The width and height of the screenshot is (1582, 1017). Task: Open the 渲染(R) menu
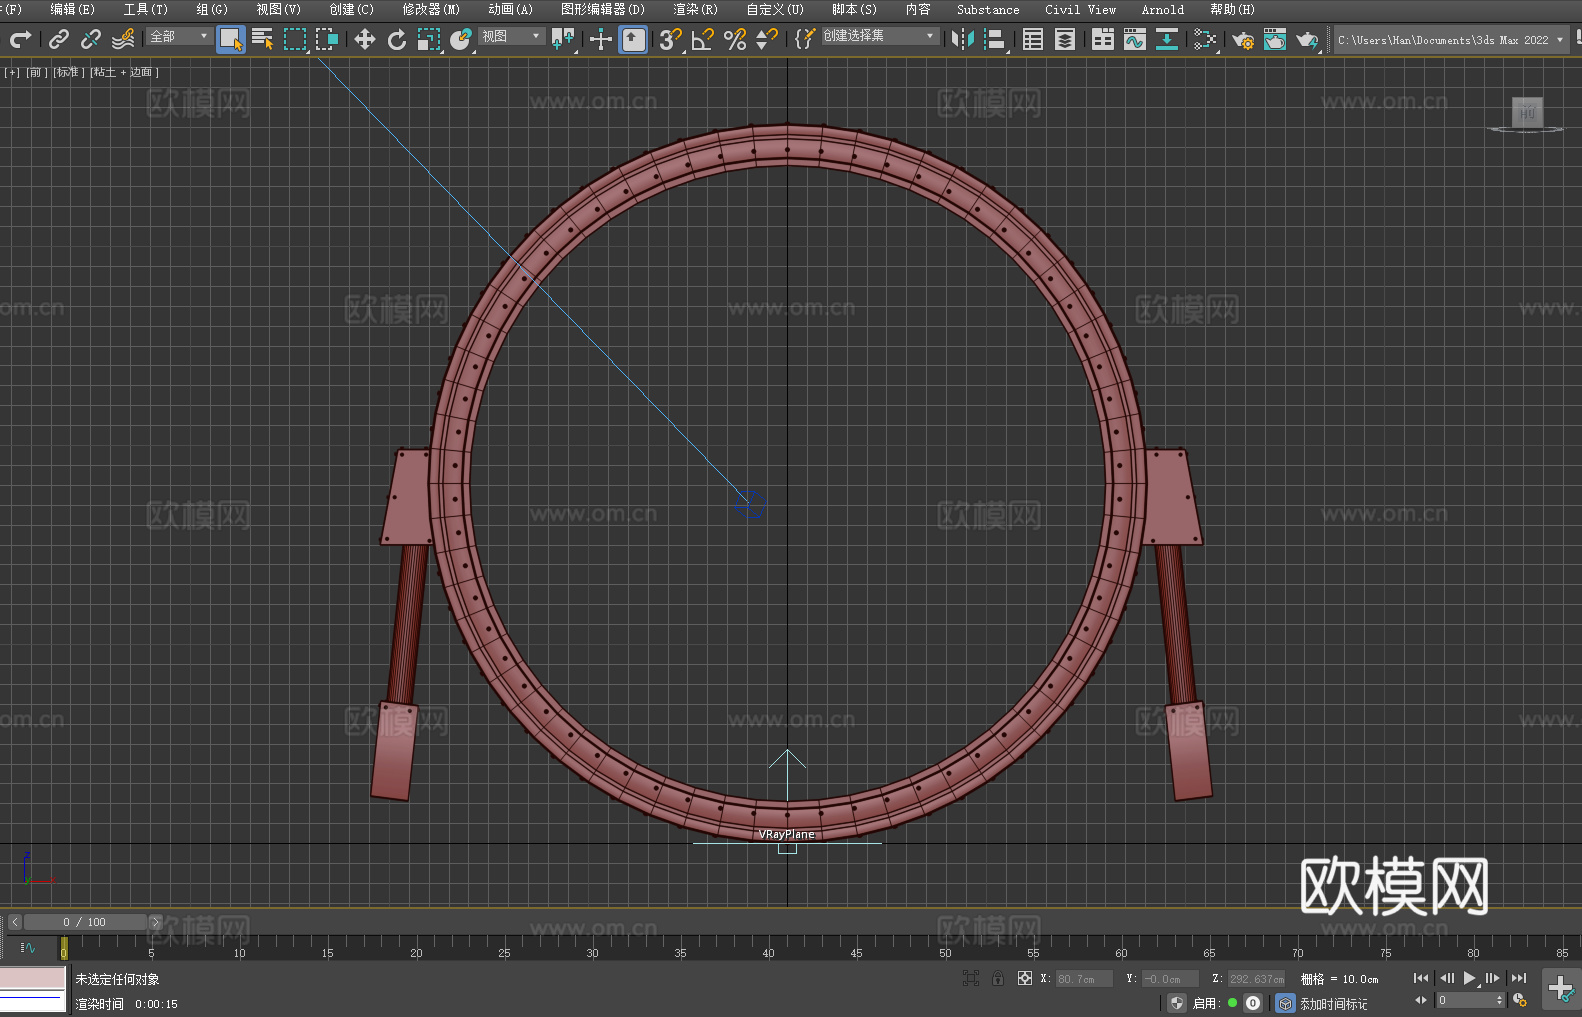click(695, 10)
